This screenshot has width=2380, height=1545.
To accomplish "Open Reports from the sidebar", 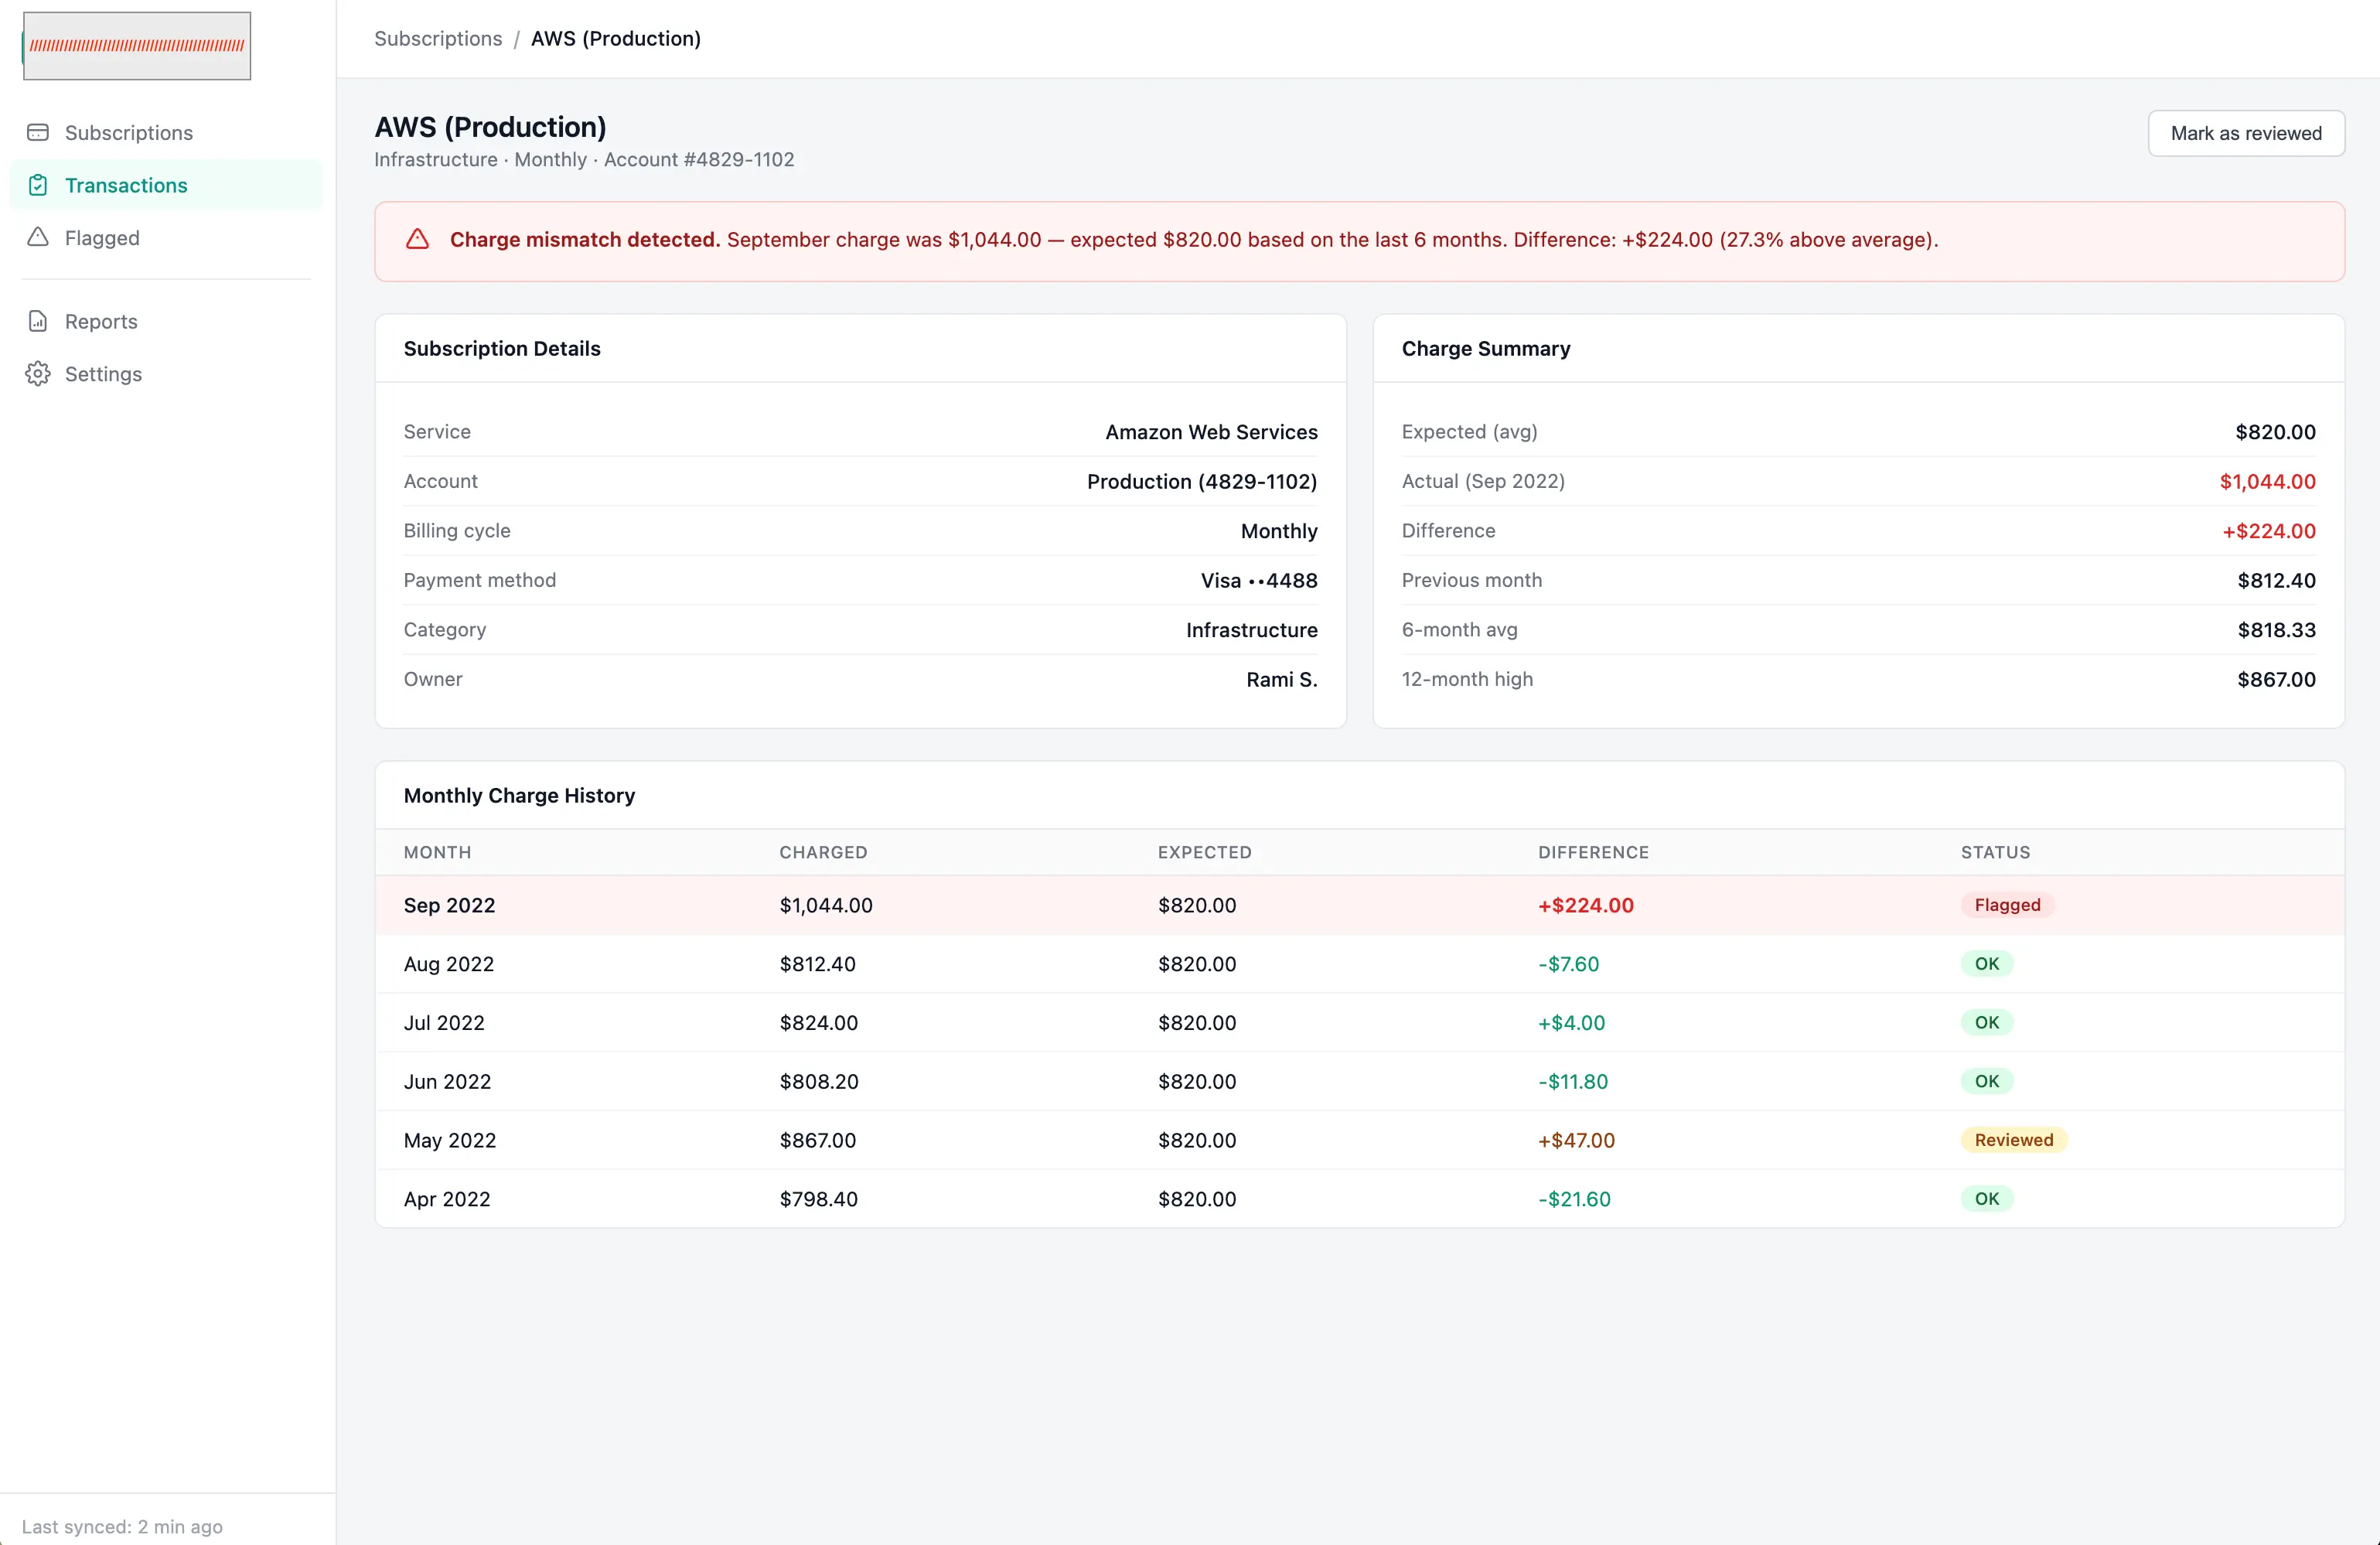I will click(166, 321).
